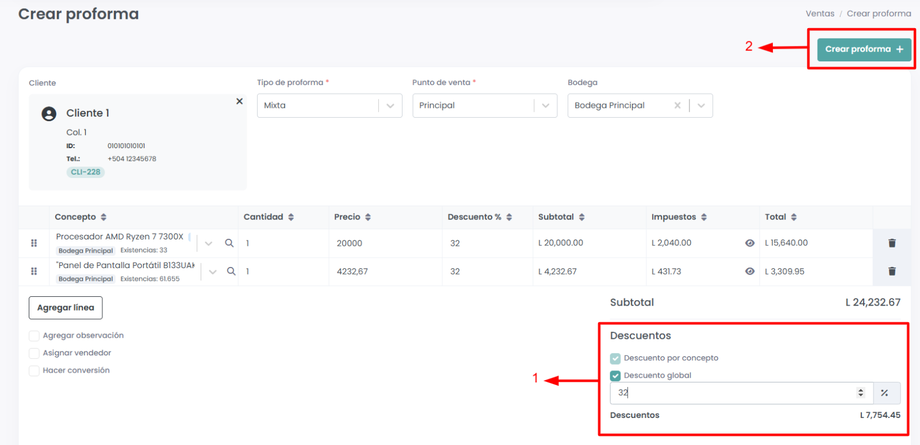Open the Bodega dropdown arrow

[701, 105]
